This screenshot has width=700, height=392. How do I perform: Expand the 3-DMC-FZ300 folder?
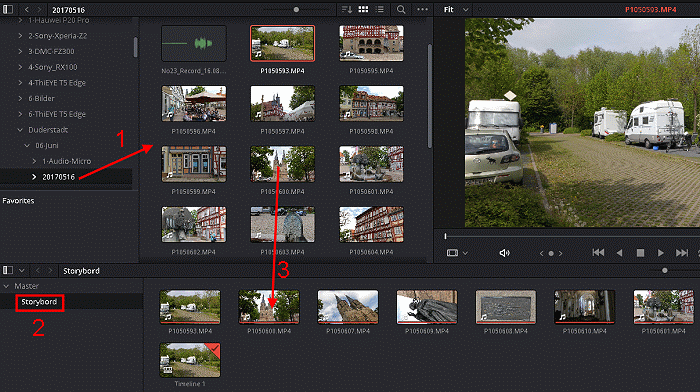pos(20,51)
